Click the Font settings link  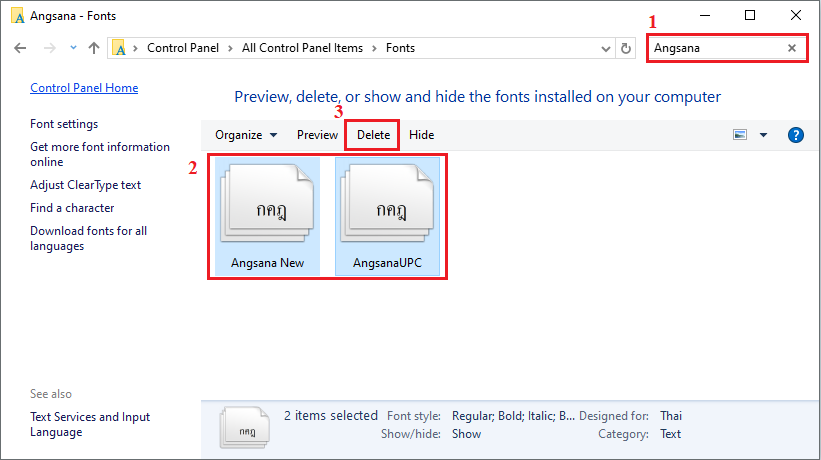pos(64,124)
